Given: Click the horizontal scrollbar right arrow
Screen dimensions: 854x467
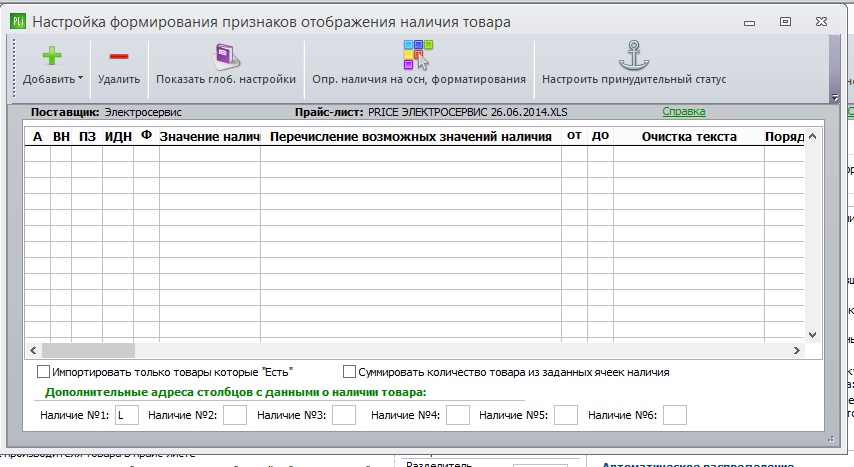Looking at the screenshot, I should pyautogui.click(x=796, y=350).
